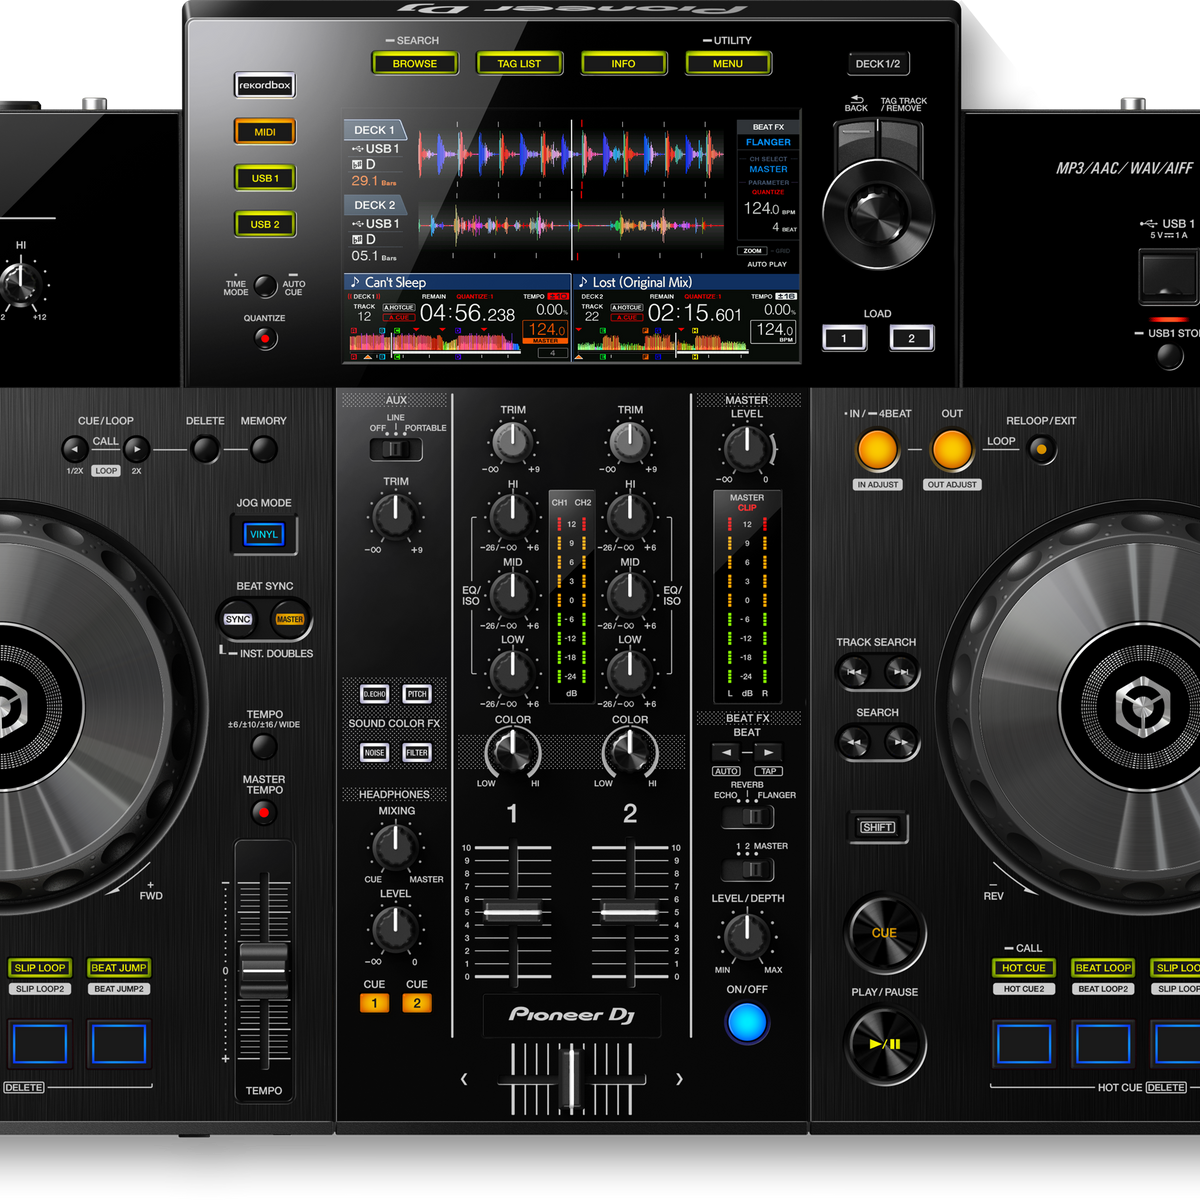Select the USB 1 source button
Image resolution: width=1200 pixels, height=1200 pixels.
coord(265,178)
